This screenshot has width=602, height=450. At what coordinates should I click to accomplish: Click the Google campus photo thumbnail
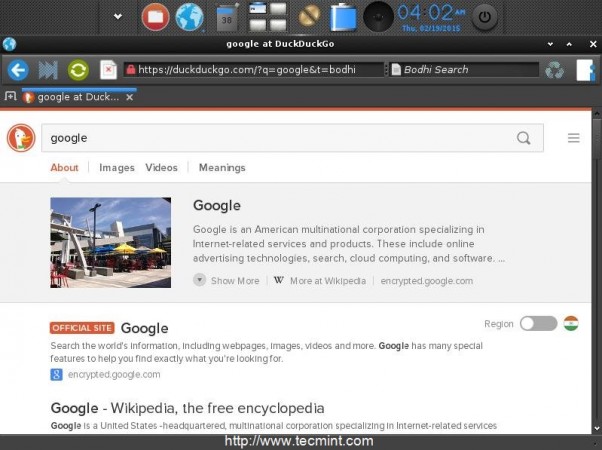tap(111, 243)
